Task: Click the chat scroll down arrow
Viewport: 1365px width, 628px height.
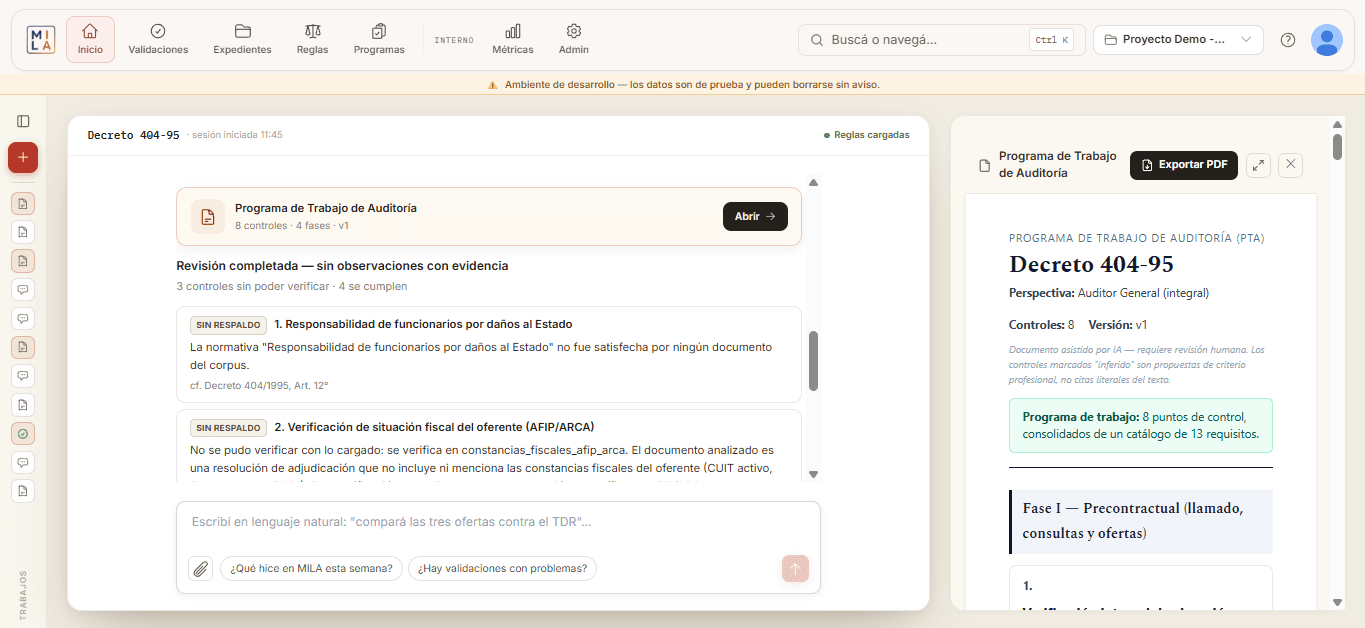Action: (813, 474)
